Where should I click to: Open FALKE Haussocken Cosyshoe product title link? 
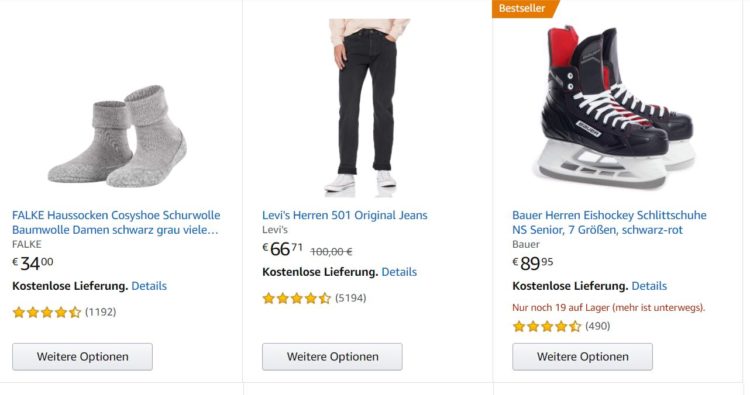coord(116,222)
